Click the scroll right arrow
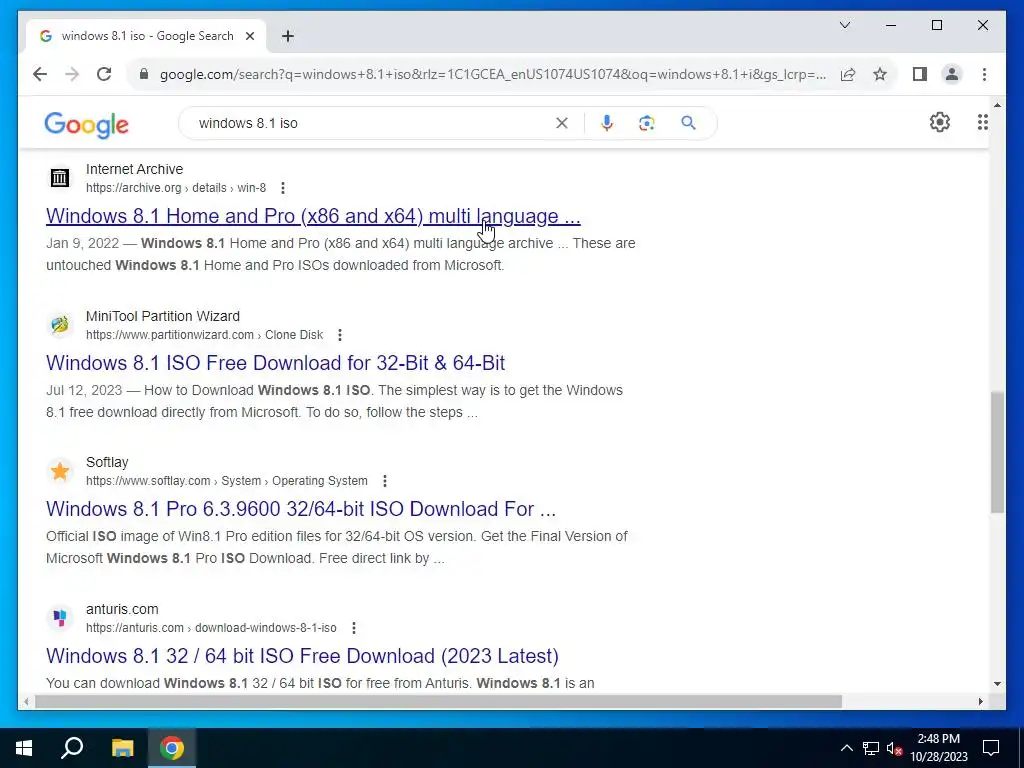 tap(980, 702)
